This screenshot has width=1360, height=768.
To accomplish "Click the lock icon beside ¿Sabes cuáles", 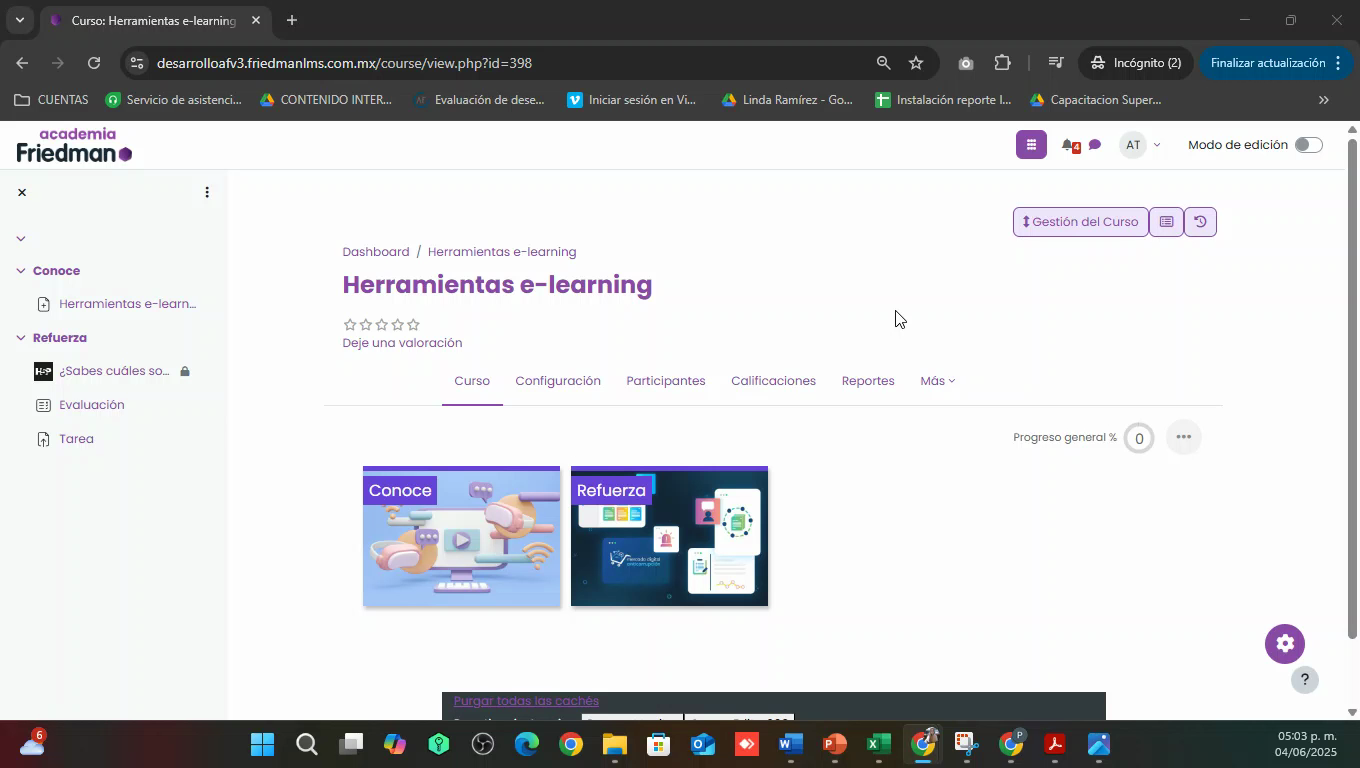I will 185,371.
